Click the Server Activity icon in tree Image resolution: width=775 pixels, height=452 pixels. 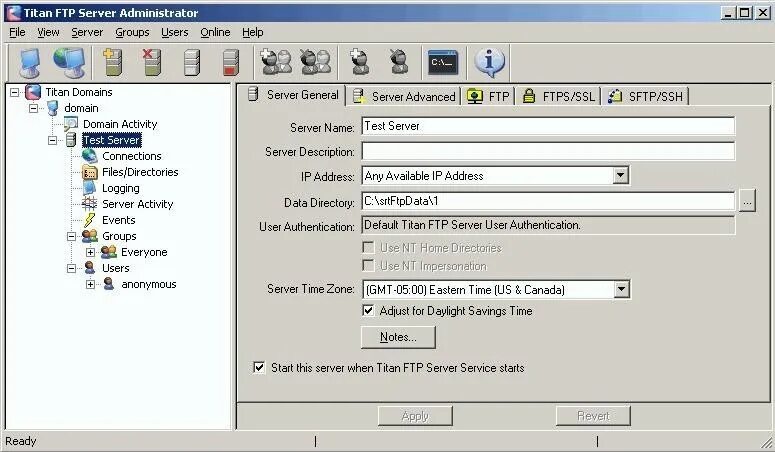click(x=89, y=204)
